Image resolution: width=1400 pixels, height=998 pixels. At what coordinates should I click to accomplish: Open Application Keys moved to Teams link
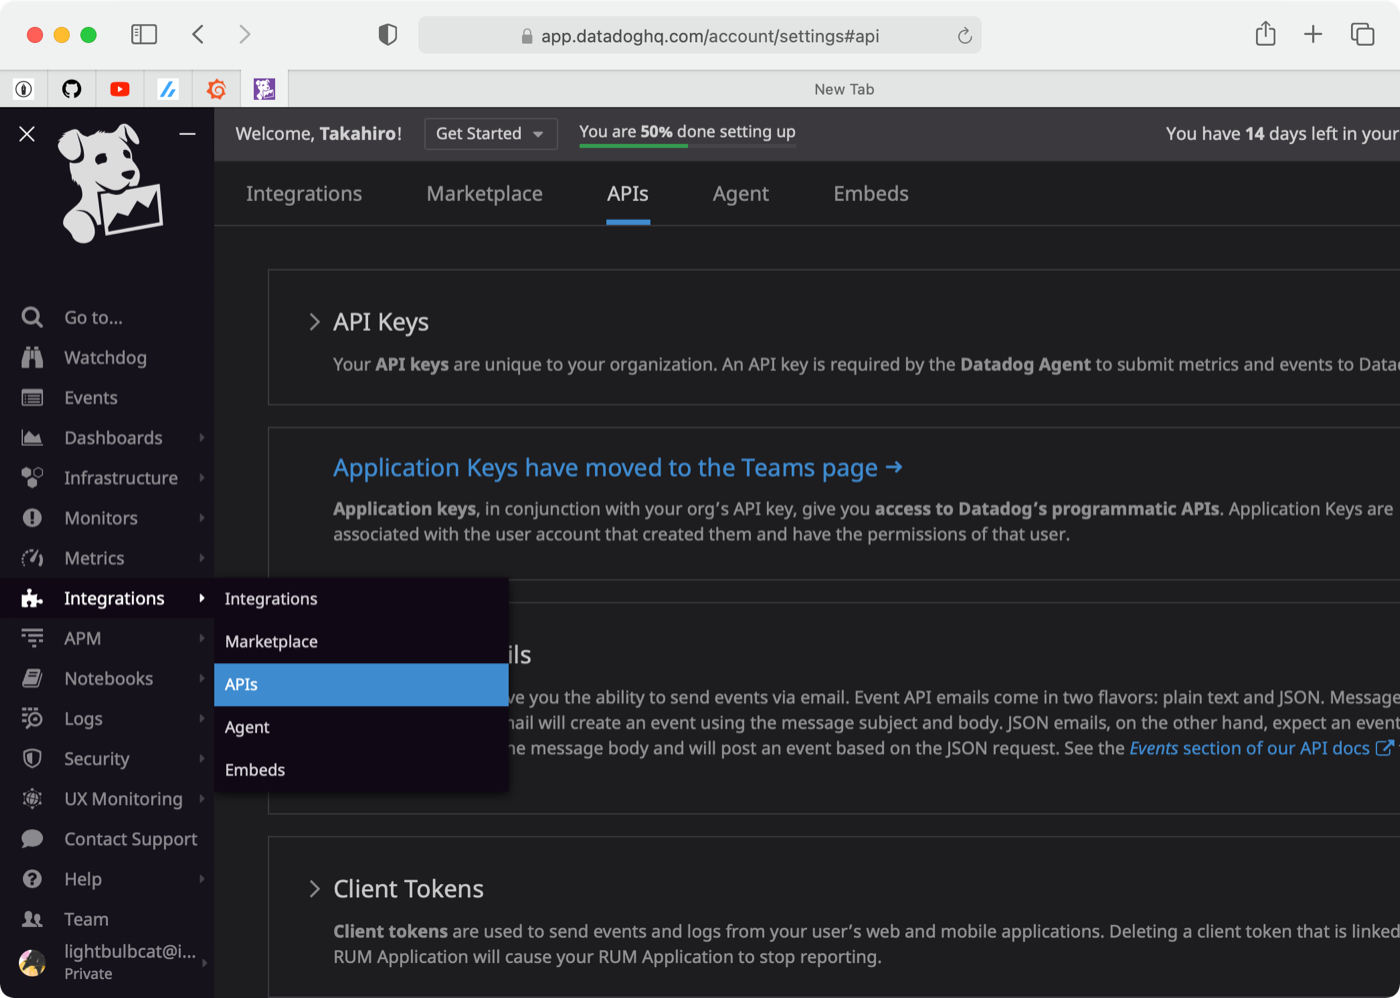pos(618,468)
